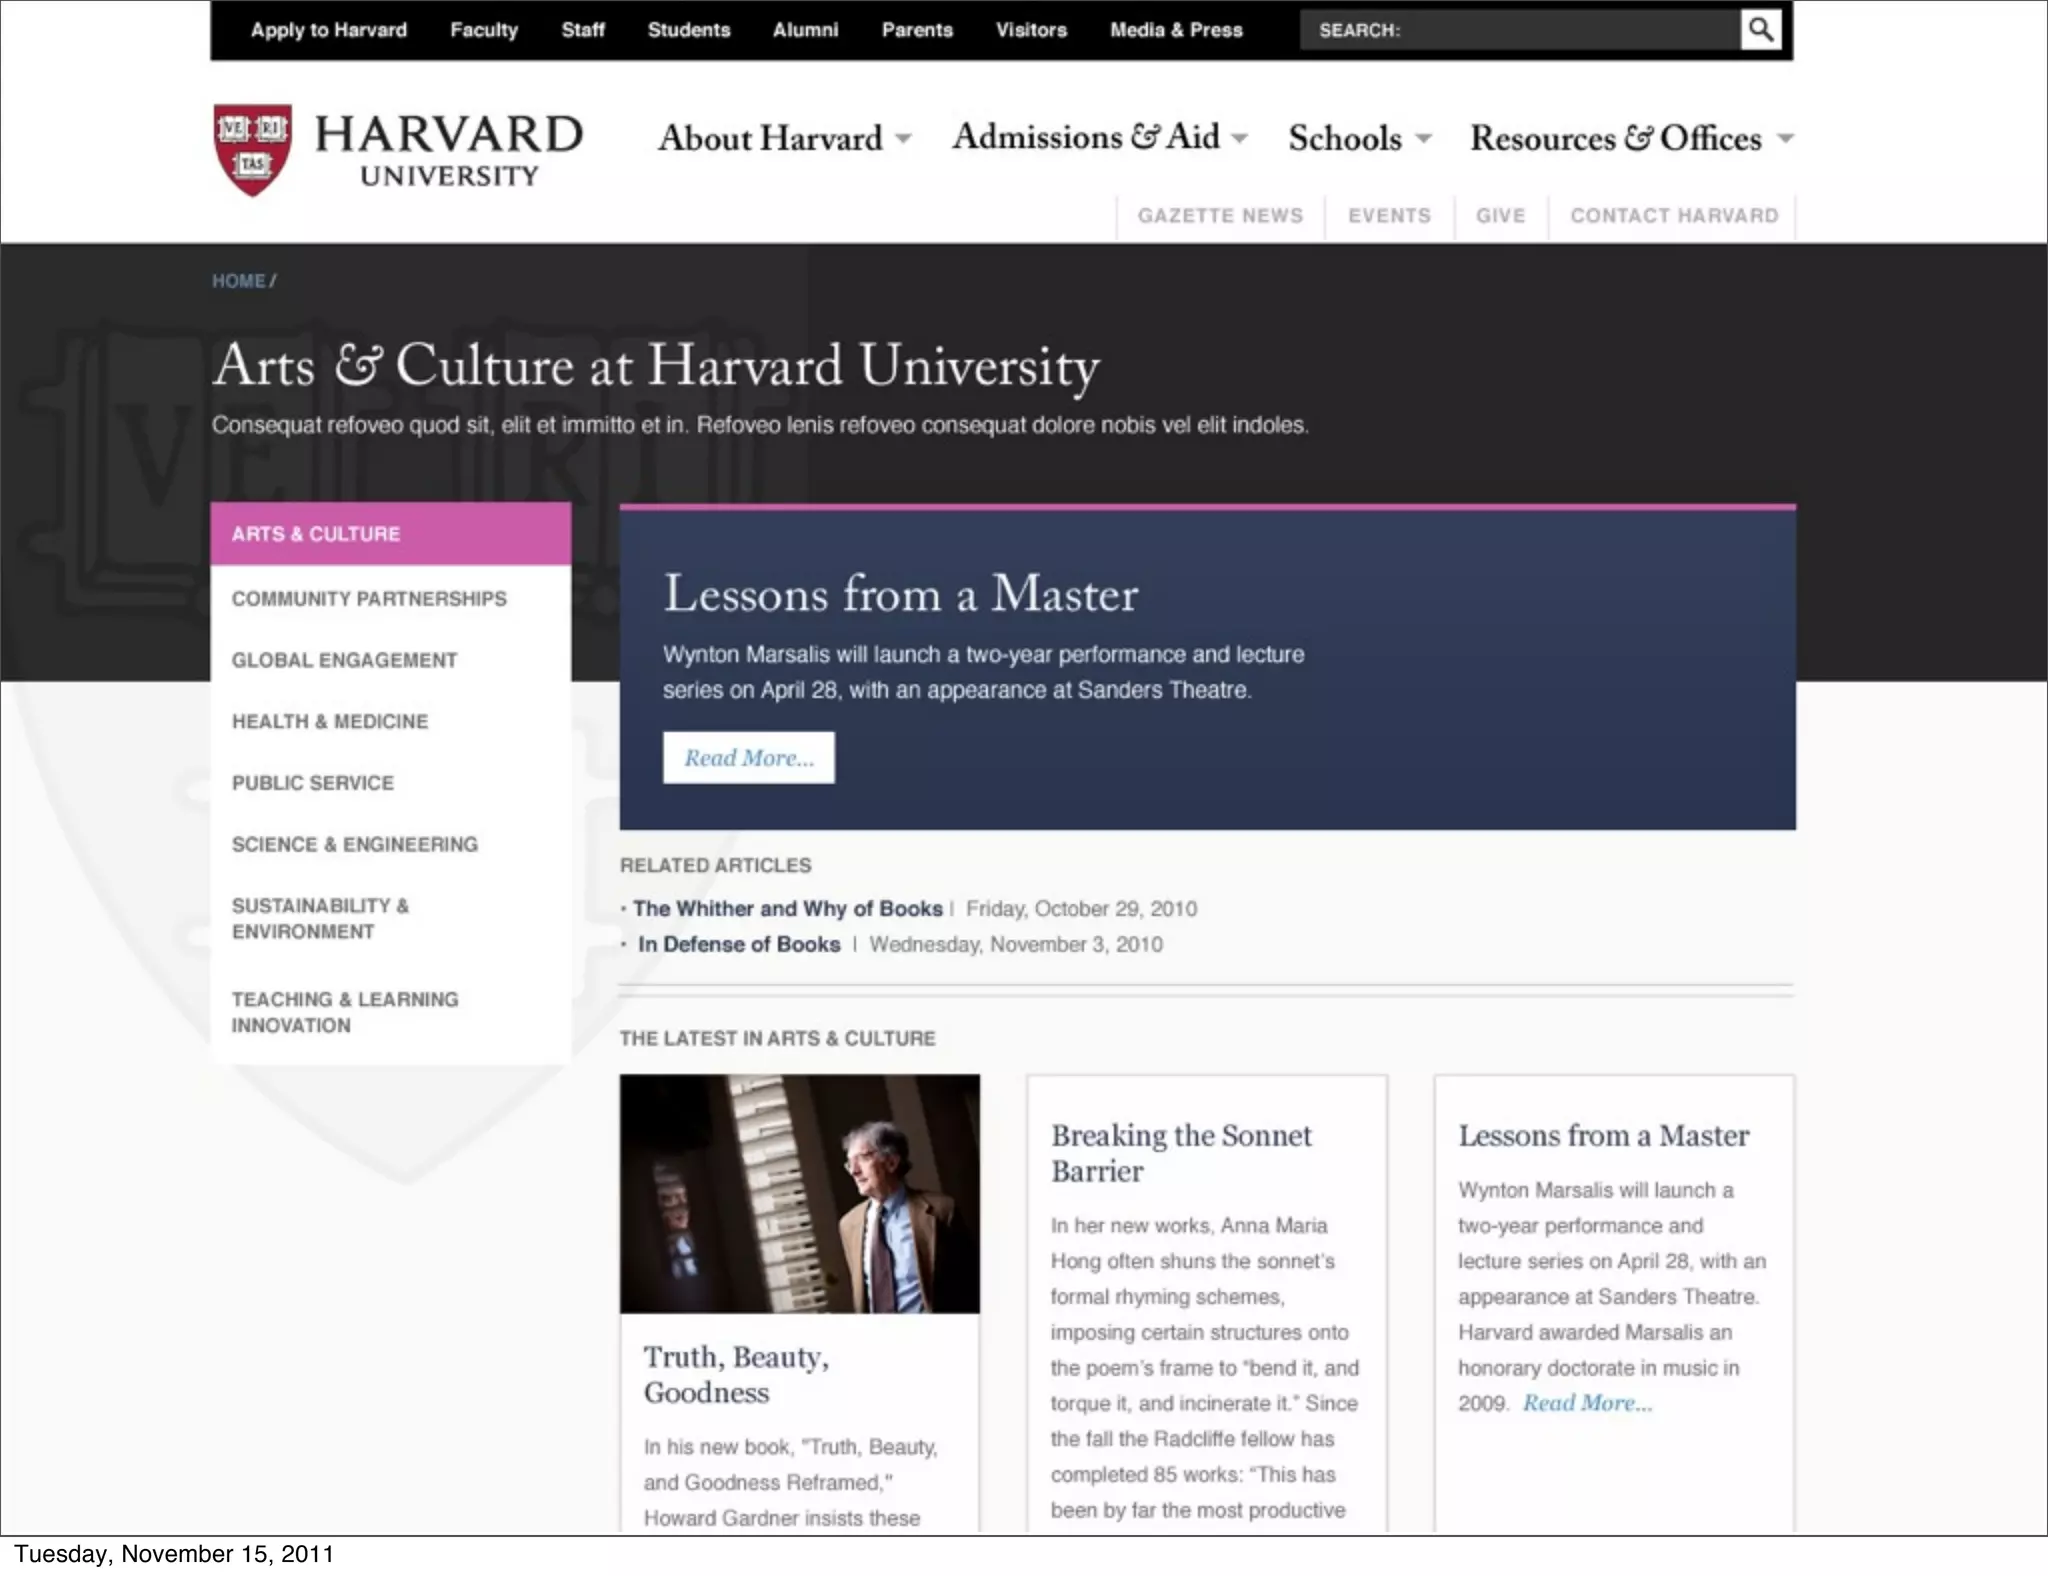This screenshot has width=2048, height=1576.
Task: Open Science & Engineering sidebar item
Action: [355, 844]
